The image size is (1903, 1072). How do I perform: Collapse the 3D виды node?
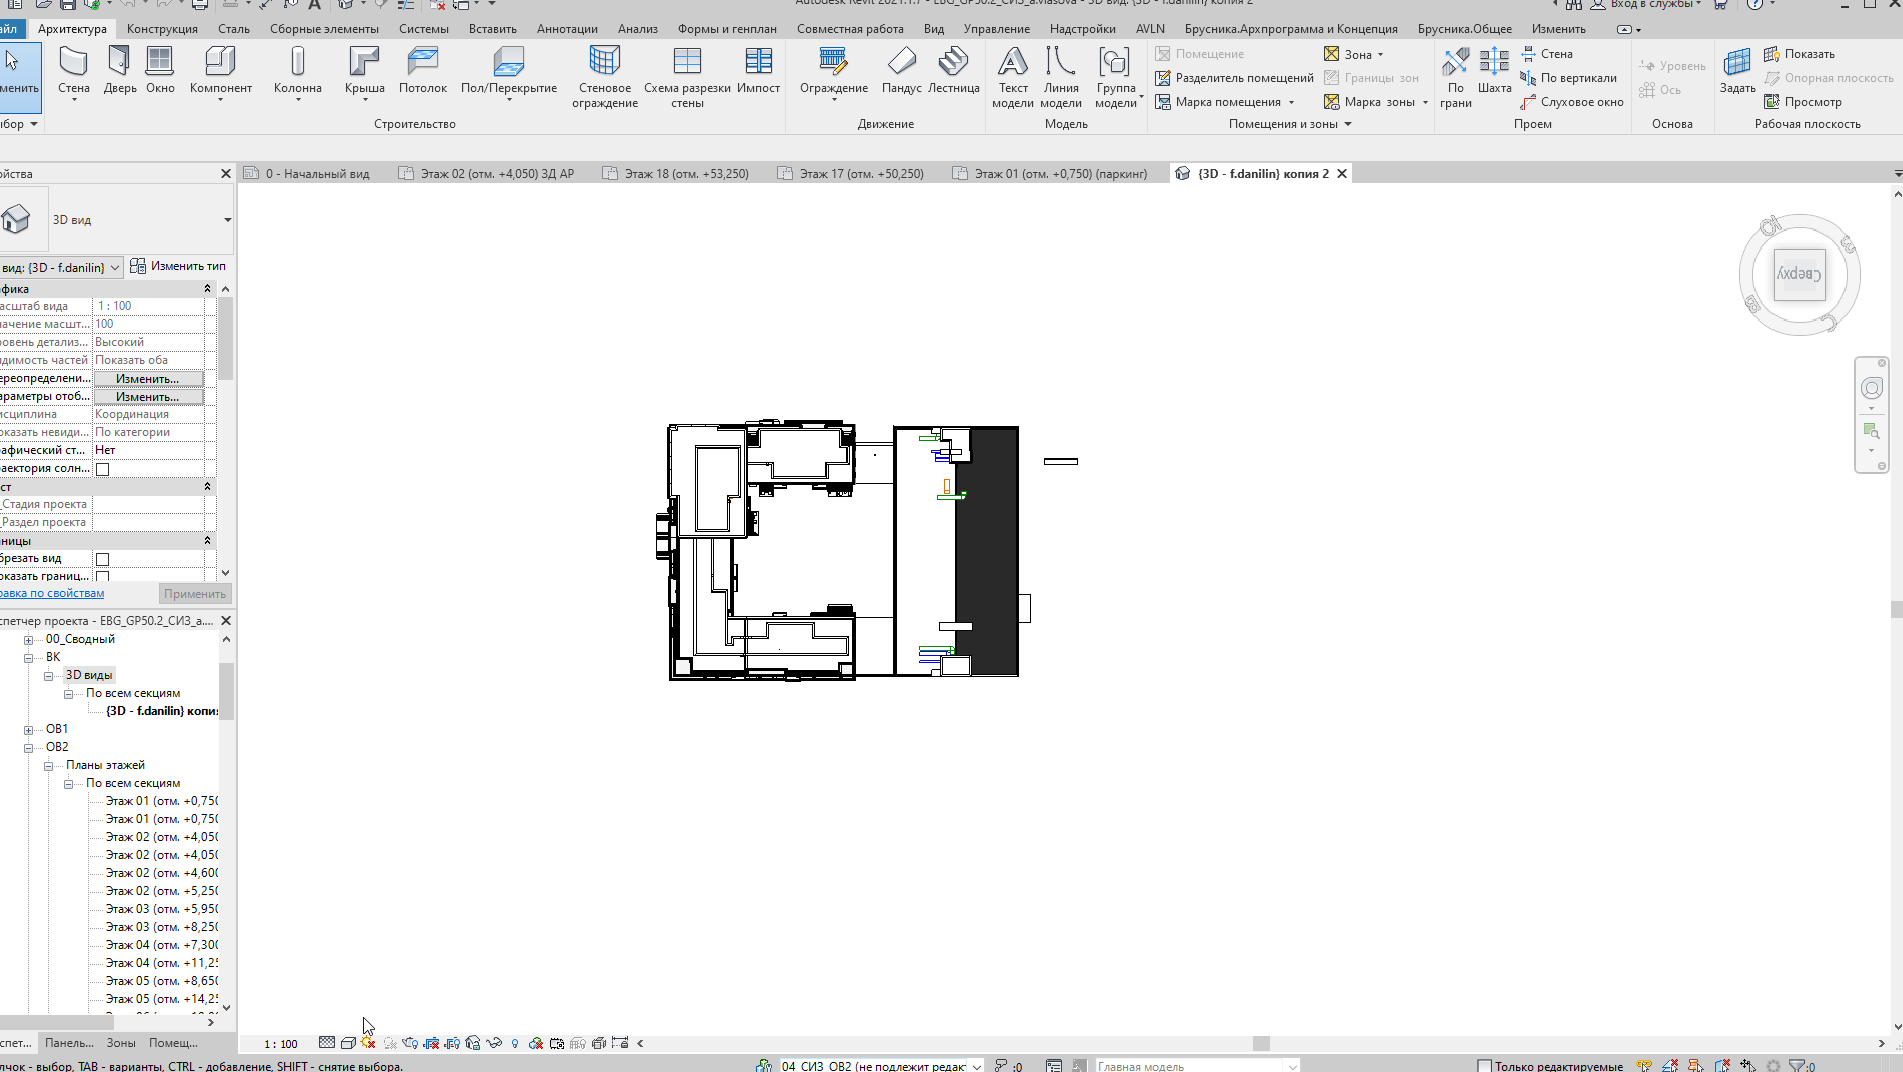click(48, 676)
